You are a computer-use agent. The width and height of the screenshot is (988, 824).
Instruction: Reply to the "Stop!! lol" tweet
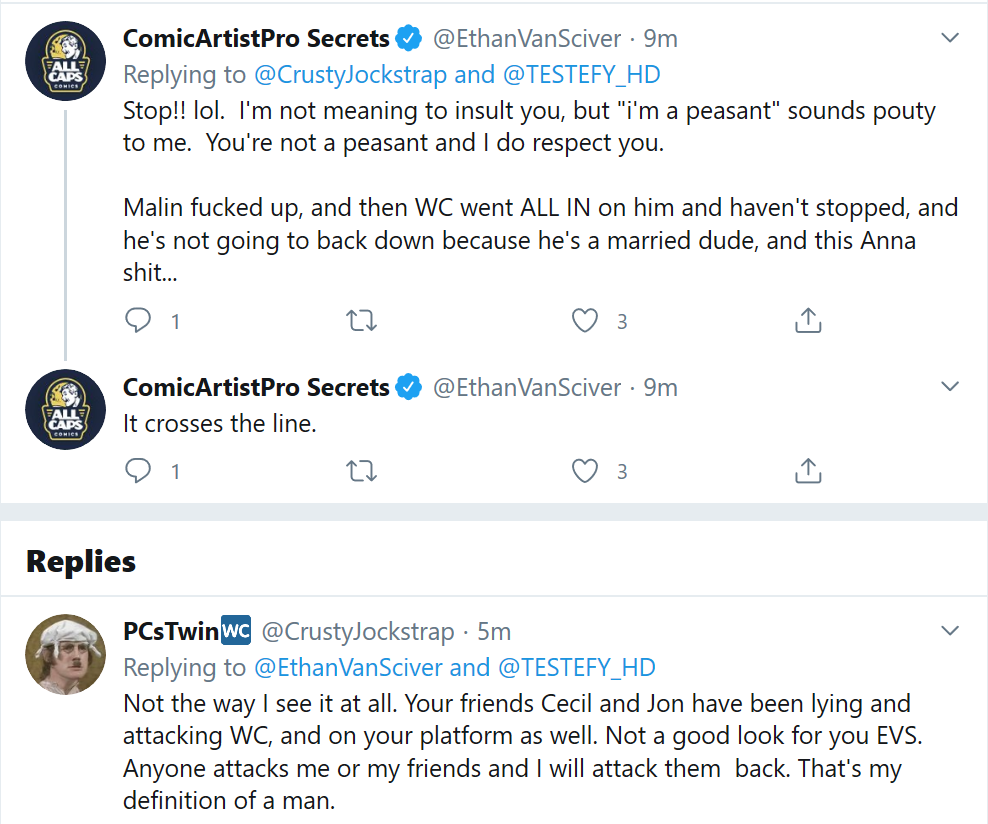point(138,320)
